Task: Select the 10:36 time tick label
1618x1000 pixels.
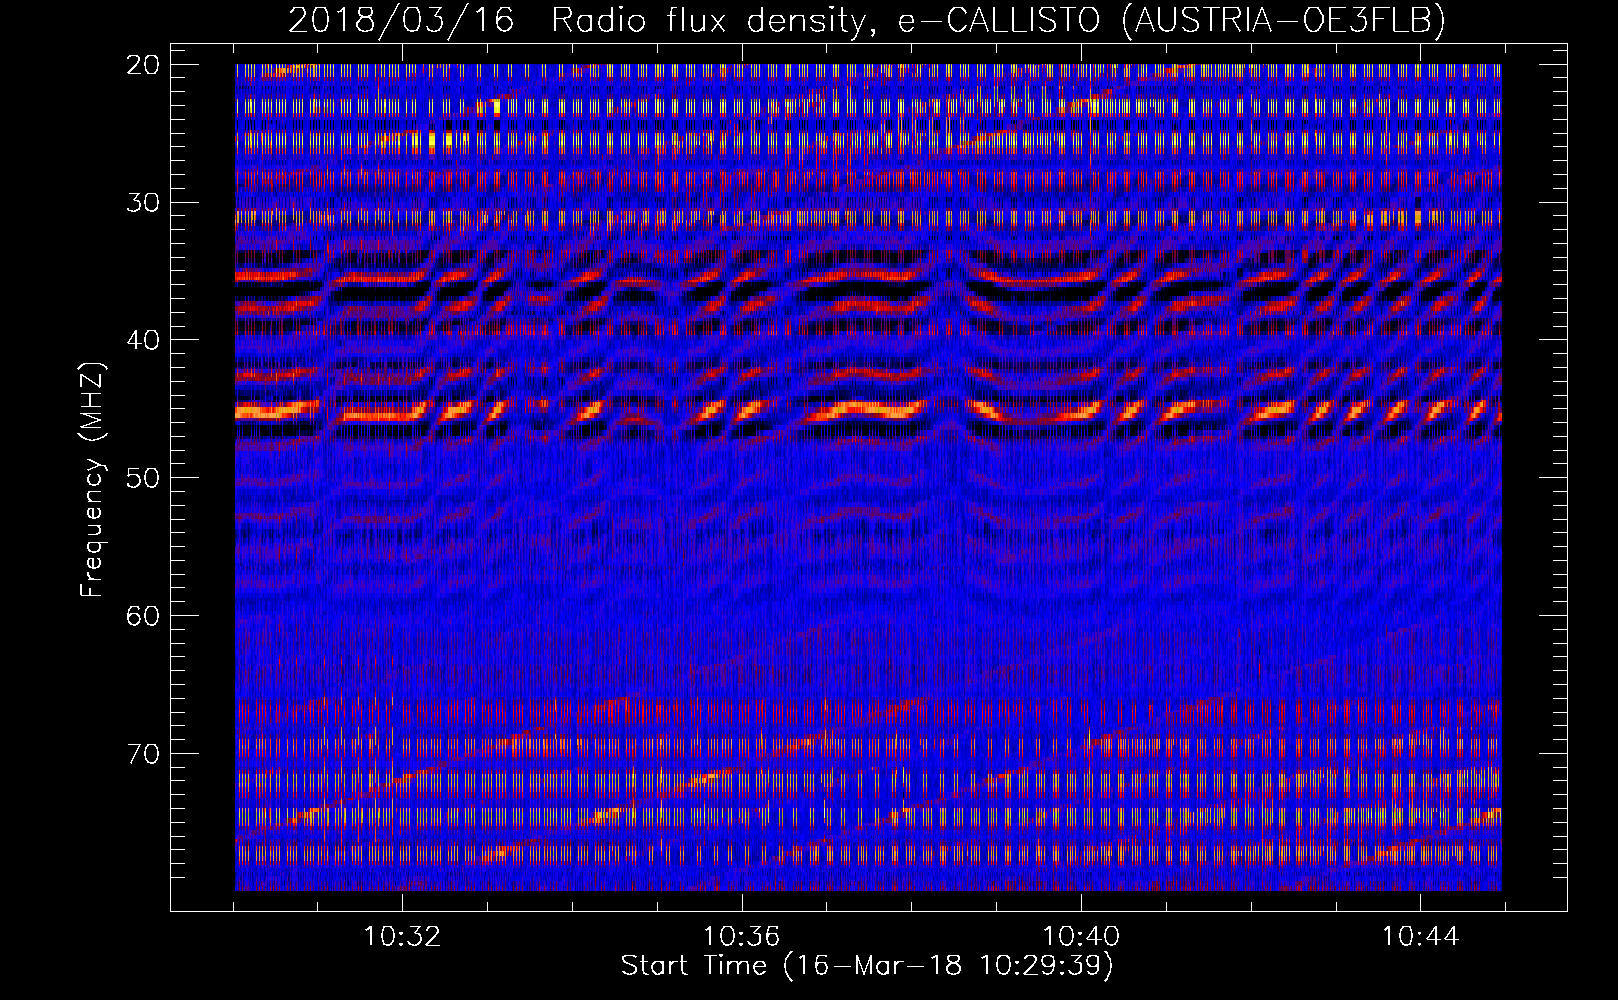Action: [741, 937]
